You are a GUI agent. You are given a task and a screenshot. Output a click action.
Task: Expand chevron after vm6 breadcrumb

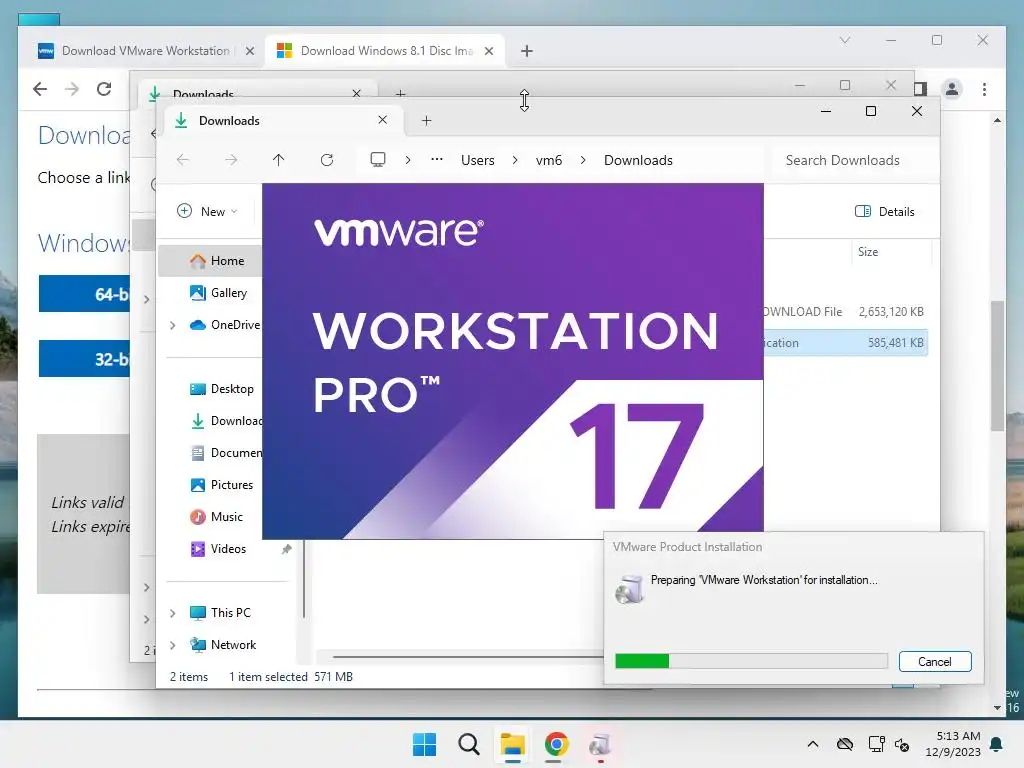click(x=583, y=160)
